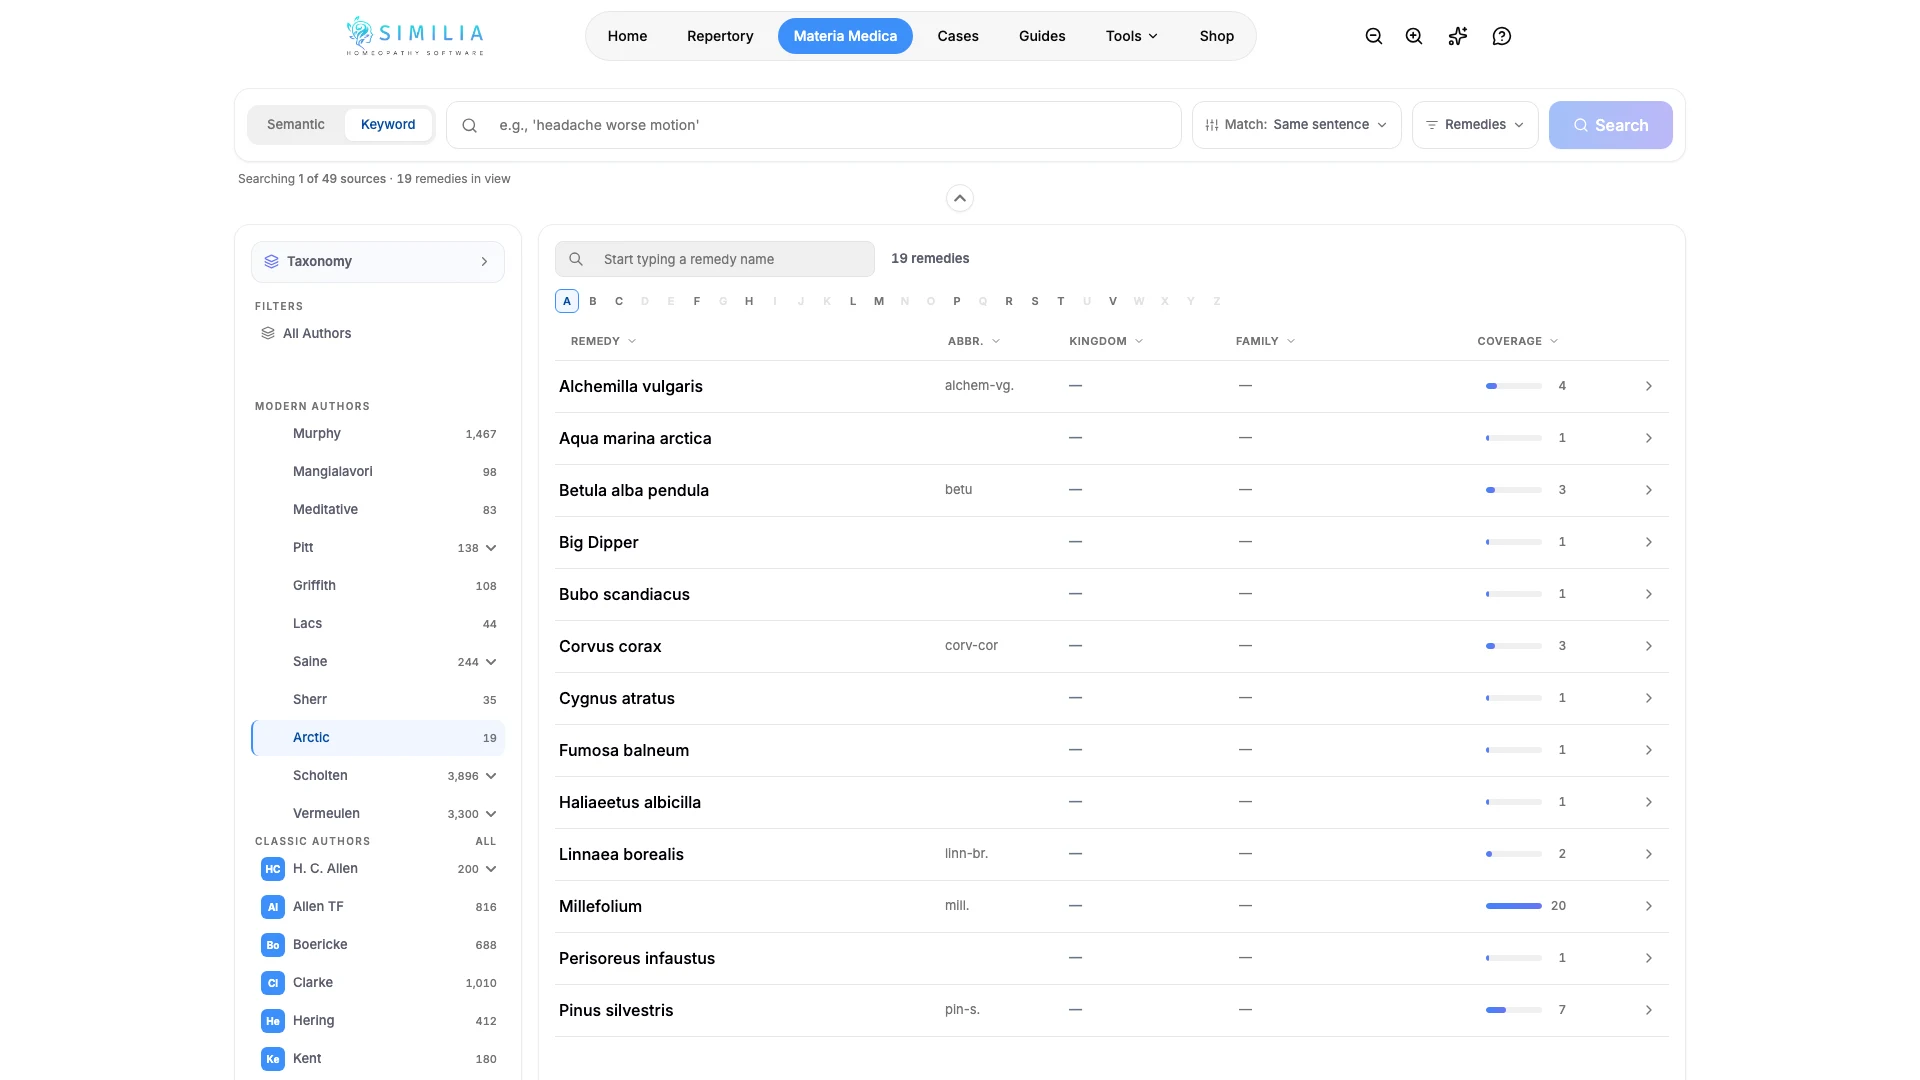Go to the Cases tab
The width and height of the screenshot is (1920, 1080).
(958, 36)
